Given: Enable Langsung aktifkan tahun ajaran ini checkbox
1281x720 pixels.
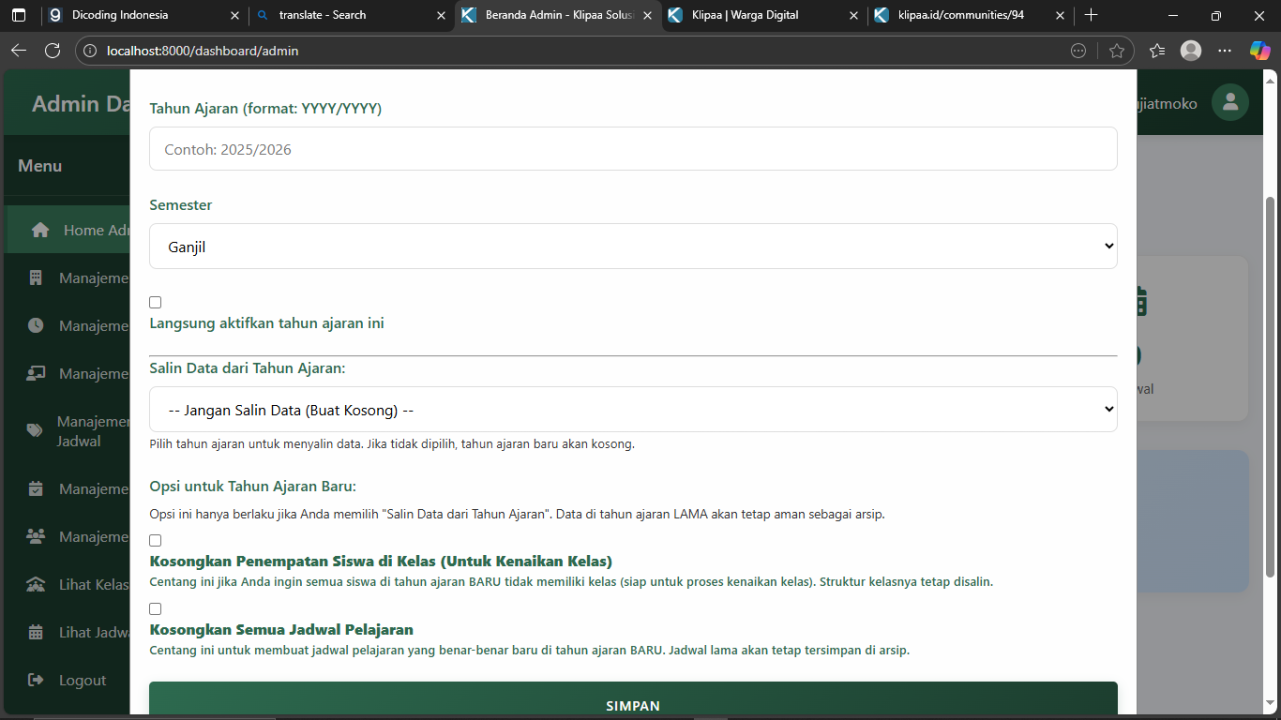Looking at the screenshot, I should click(155, 302).
